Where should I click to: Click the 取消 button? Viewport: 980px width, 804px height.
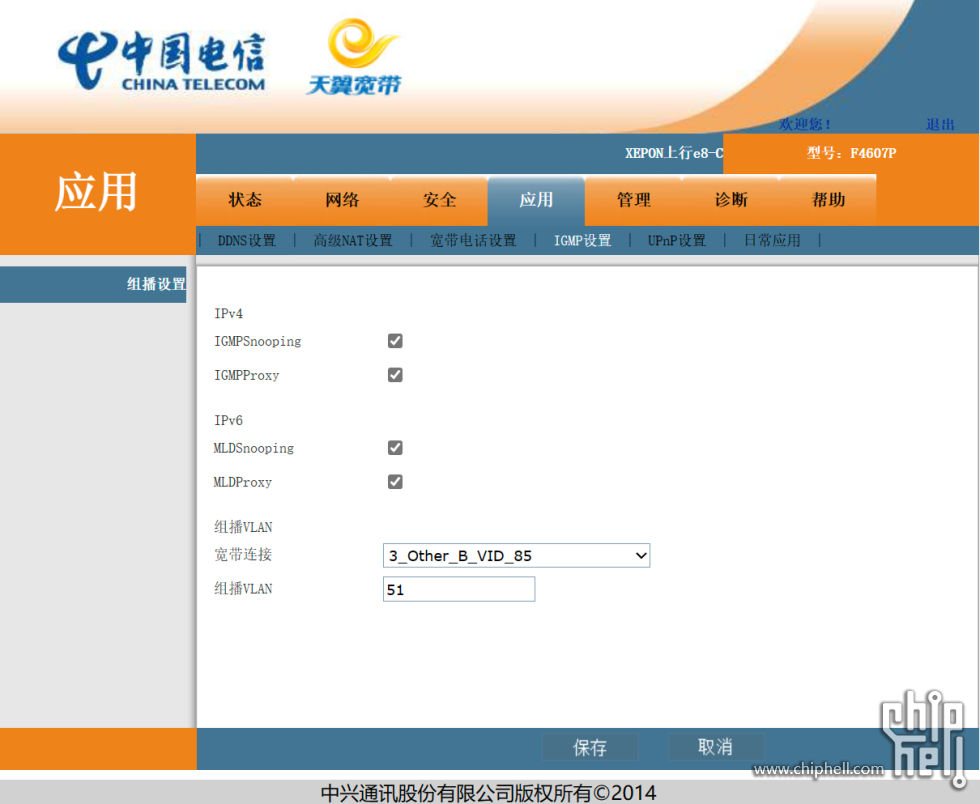[x=716, y=746]
